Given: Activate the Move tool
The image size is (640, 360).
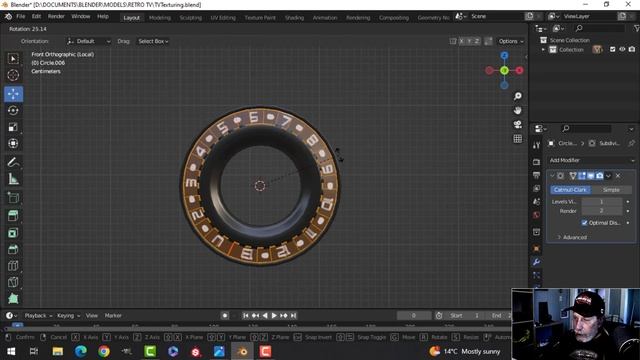Looking at the screenshot, I should pos(13,93).
